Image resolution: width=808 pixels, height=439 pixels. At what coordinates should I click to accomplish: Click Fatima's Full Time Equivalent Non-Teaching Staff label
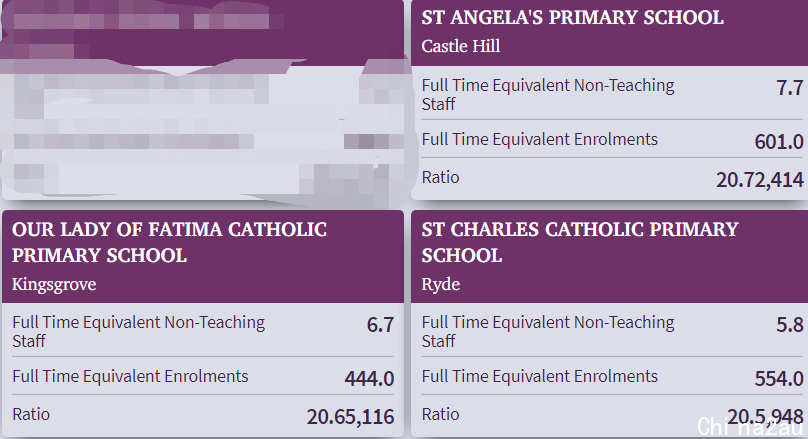[138, 331]
